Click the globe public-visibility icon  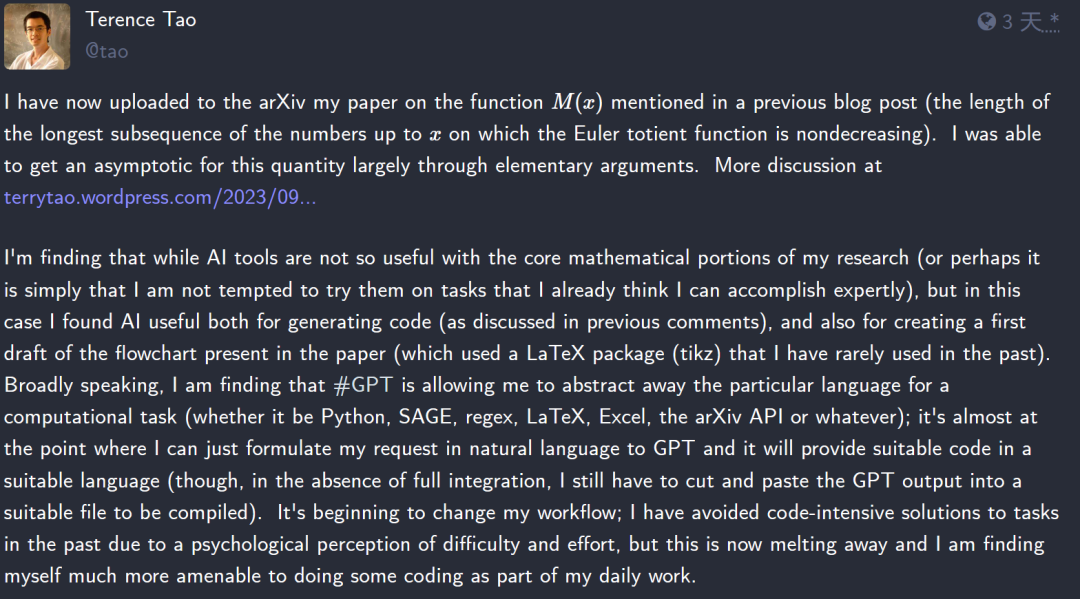(986, 22)
